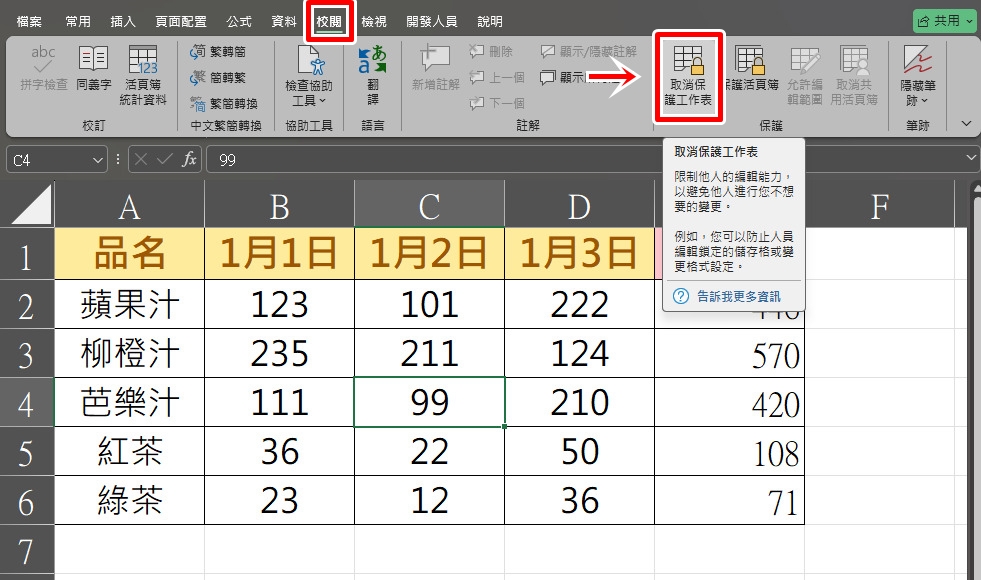Open the 同義字 thesaurus tool
Image resolution: width=981 pixels, height=580 pixels.
[94, 68]
